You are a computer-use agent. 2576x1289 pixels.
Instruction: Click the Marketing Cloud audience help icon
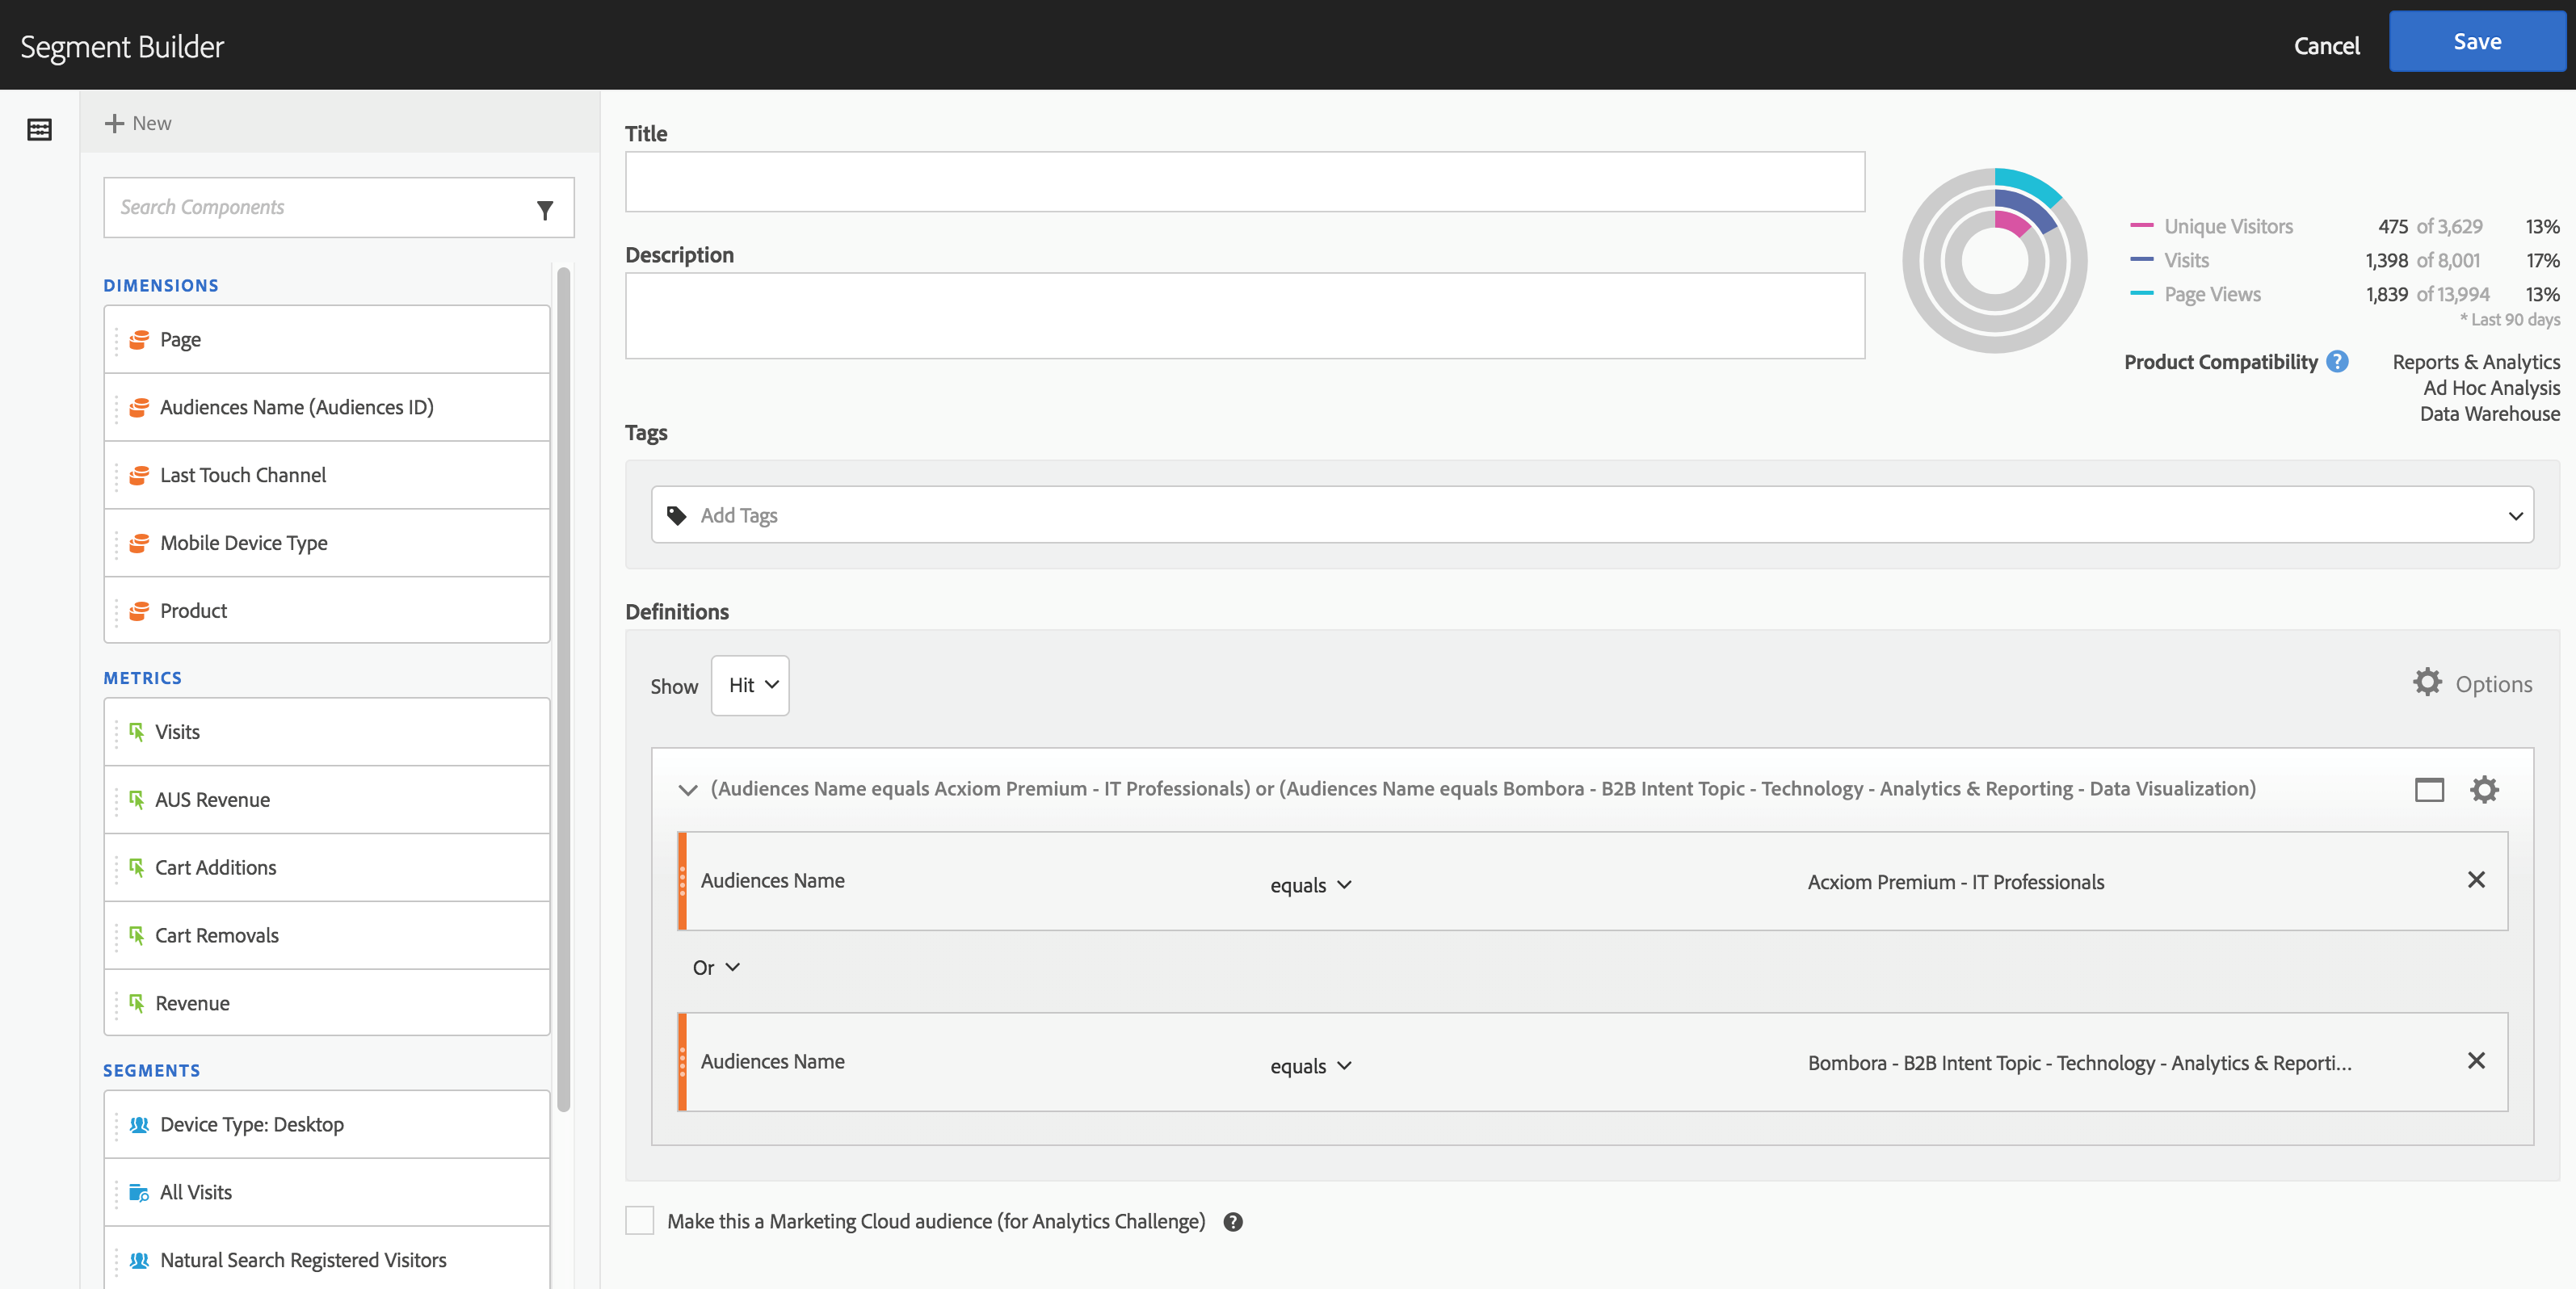coord(1233,1222)
